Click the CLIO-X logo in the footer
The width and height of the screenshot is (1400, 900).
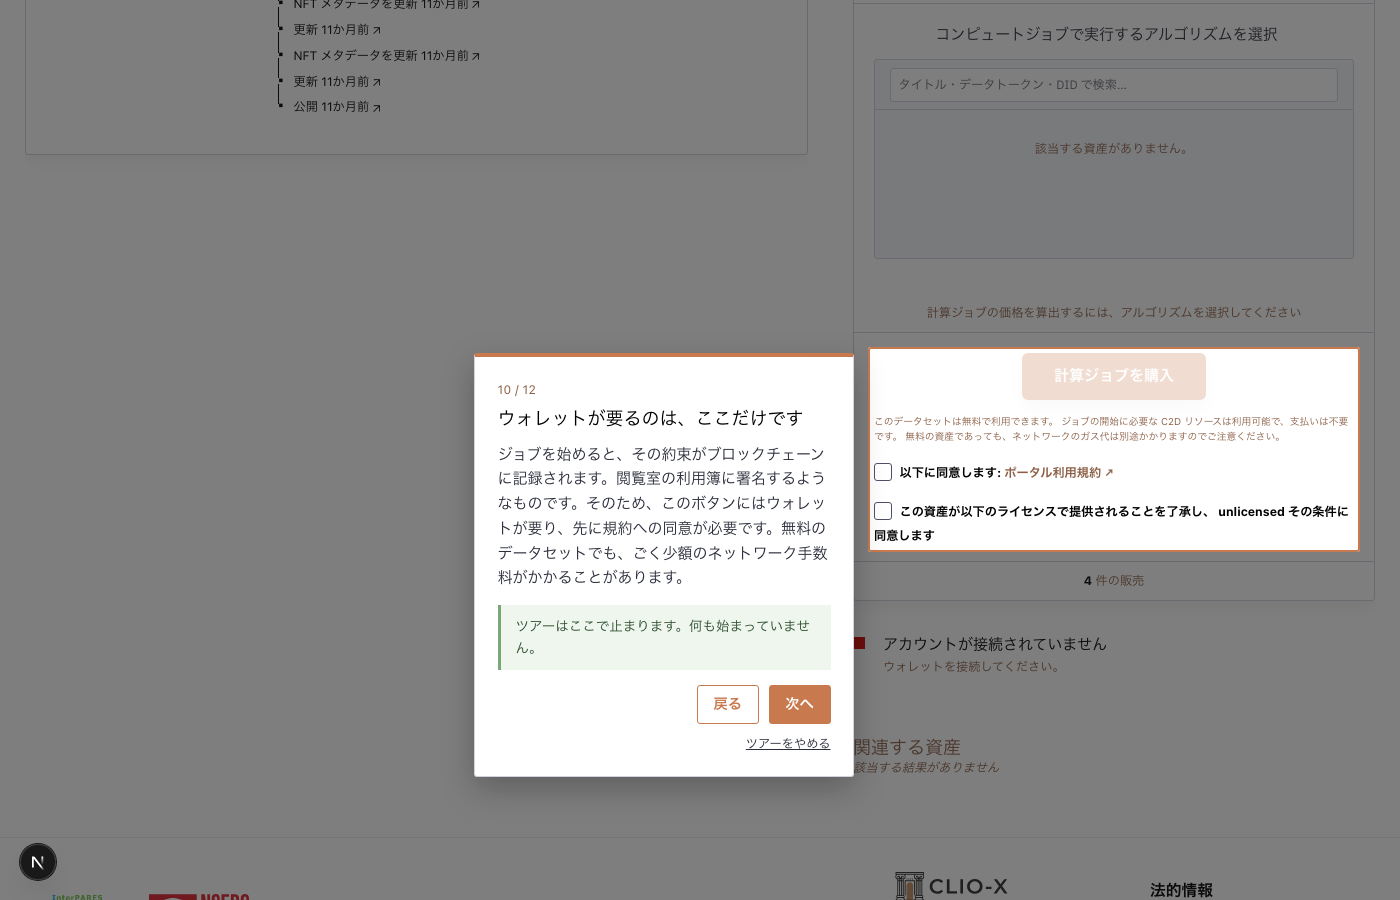951,886
